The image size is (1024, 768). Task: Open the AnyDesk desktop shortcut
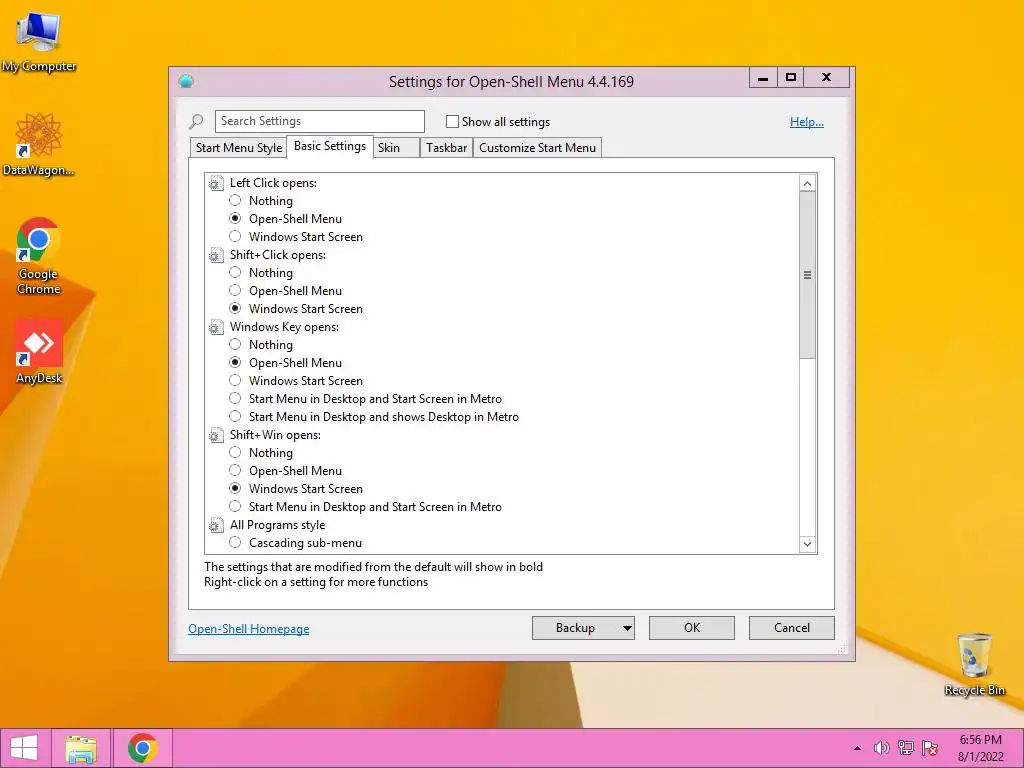coord(39,352)
